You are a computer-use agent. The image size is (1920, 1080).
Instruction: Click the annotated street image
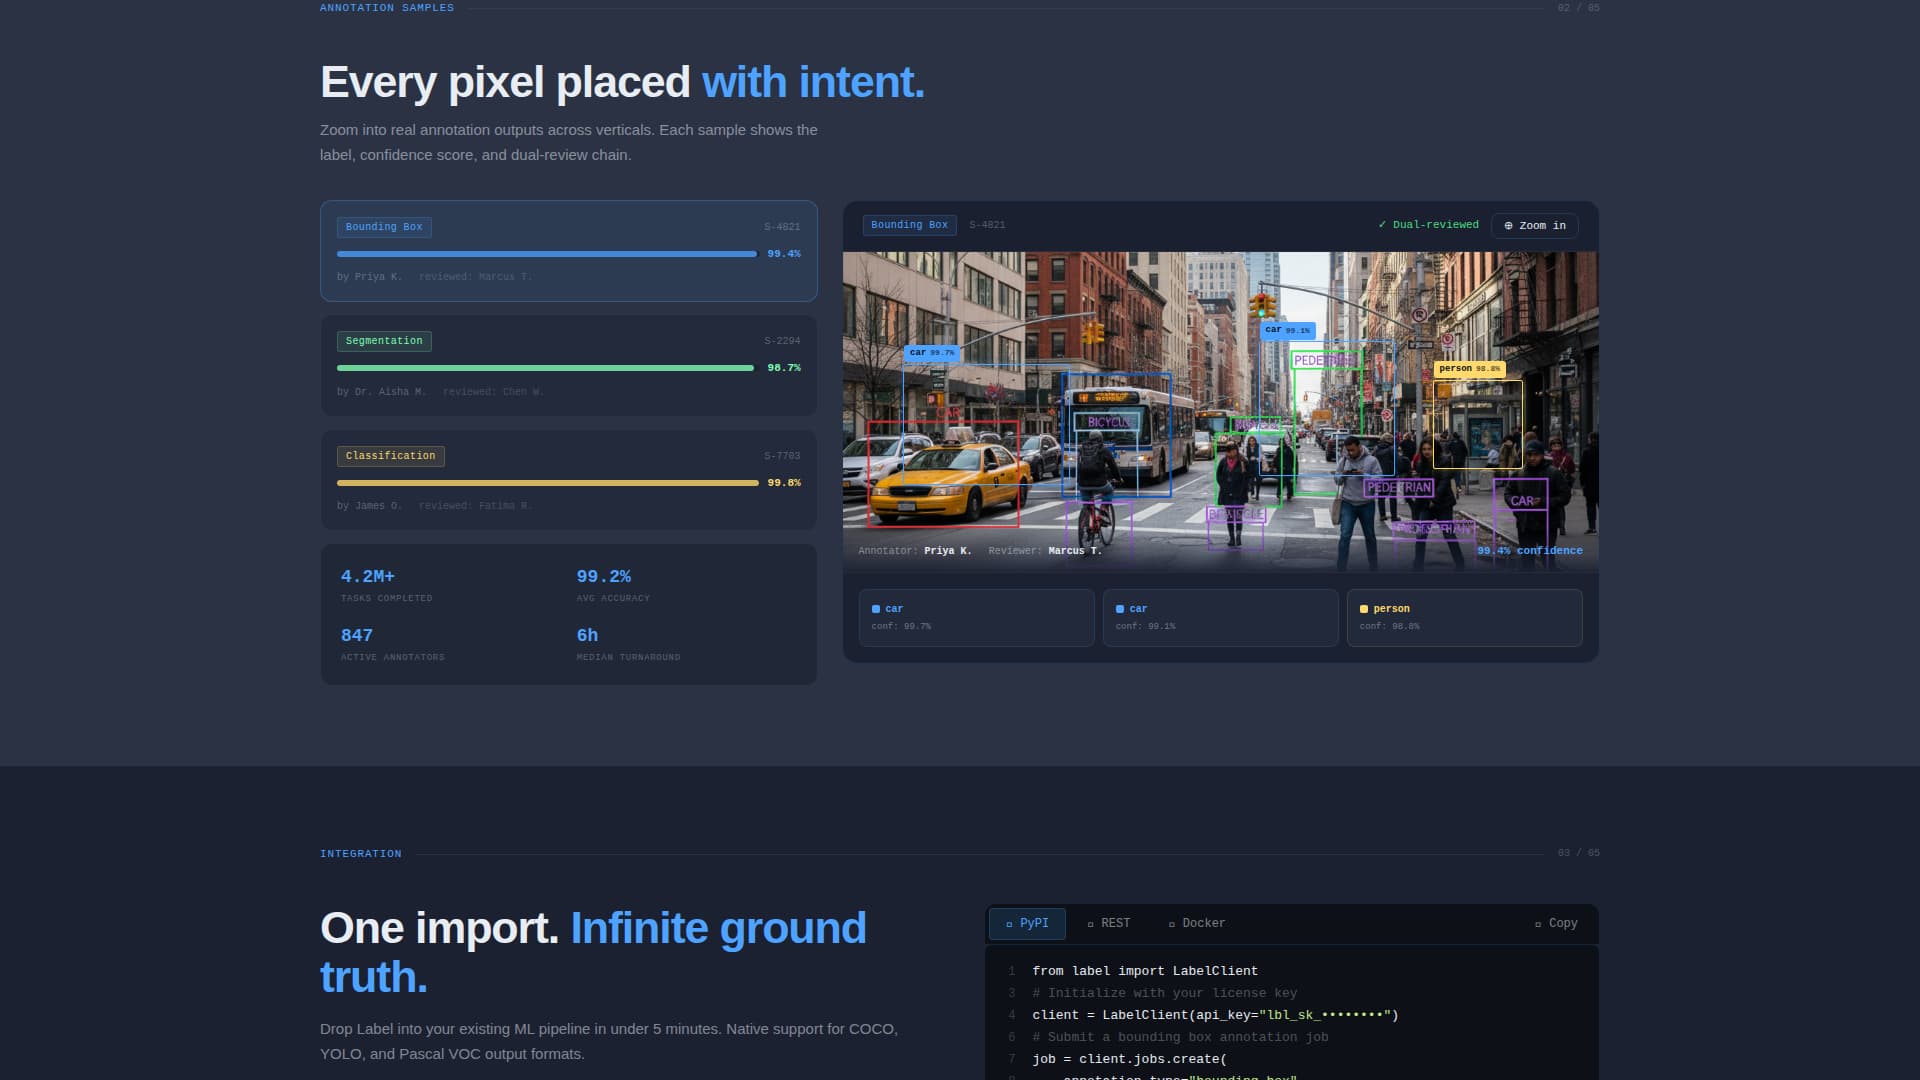click(1220, 411)
